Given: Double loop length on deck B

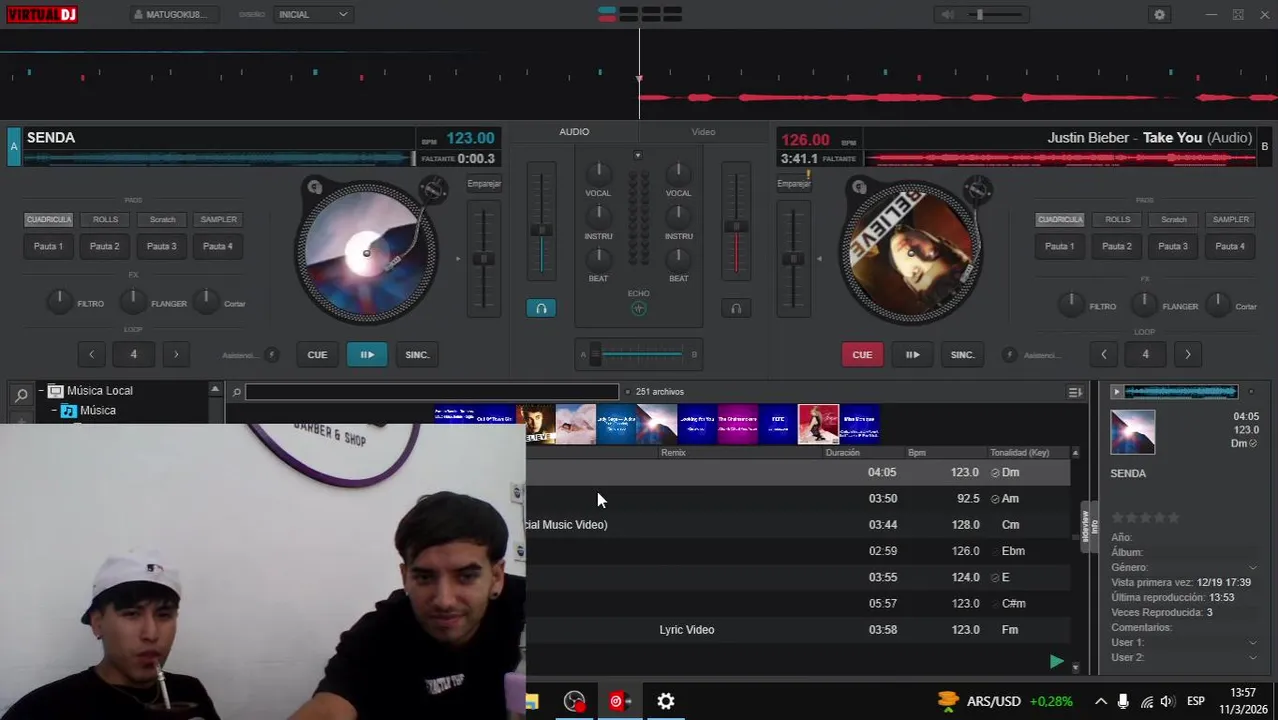Looking at the screenshot, I should pos(1188,354).
